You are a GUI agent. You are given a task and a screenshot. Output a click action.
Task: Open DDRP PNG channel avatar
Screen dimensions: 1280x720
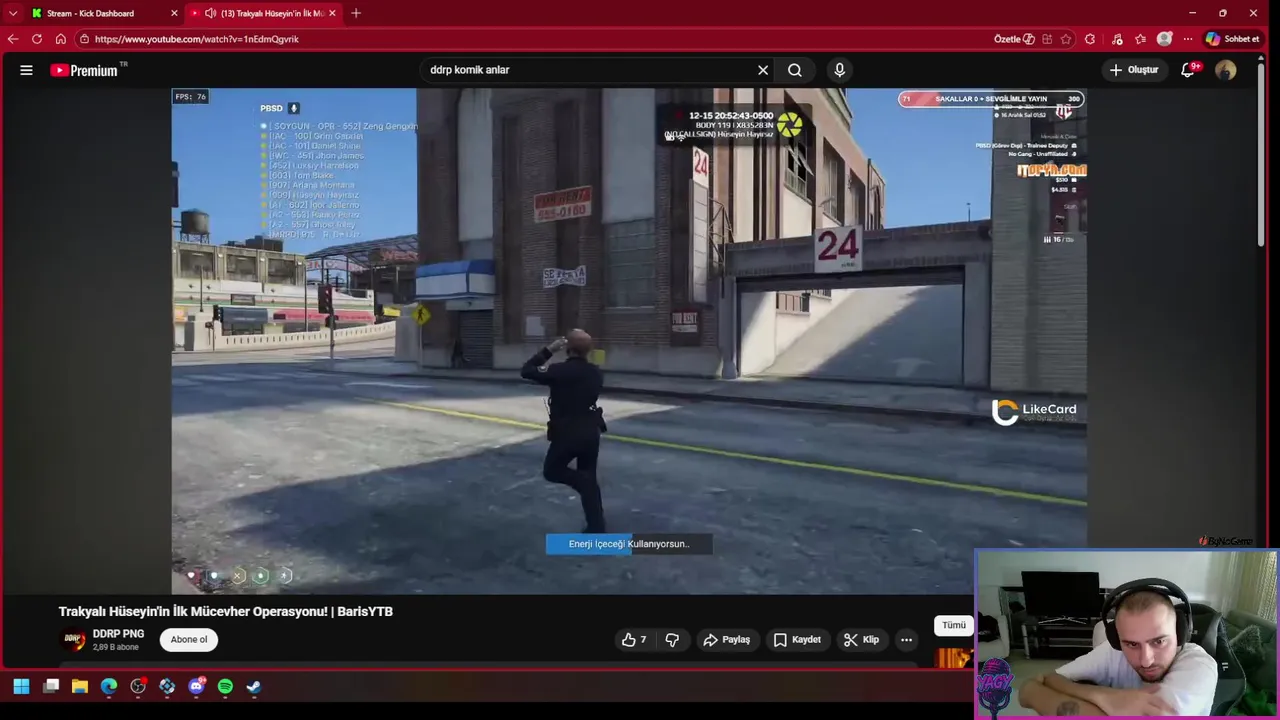(x=73, y=640)
